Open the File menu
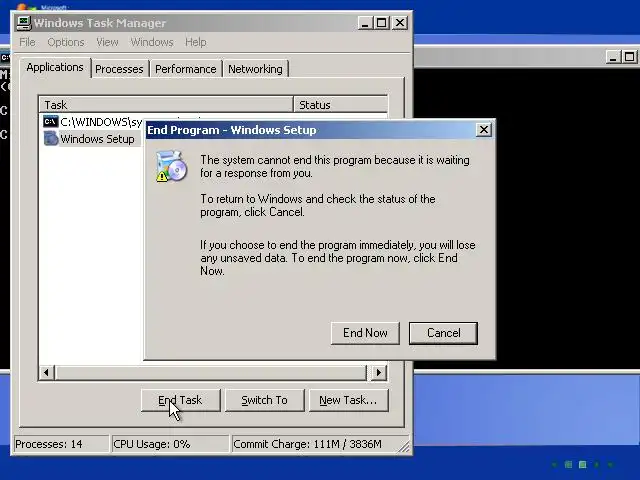This screenshot has width=640, height=480. [x=27, y=42]
